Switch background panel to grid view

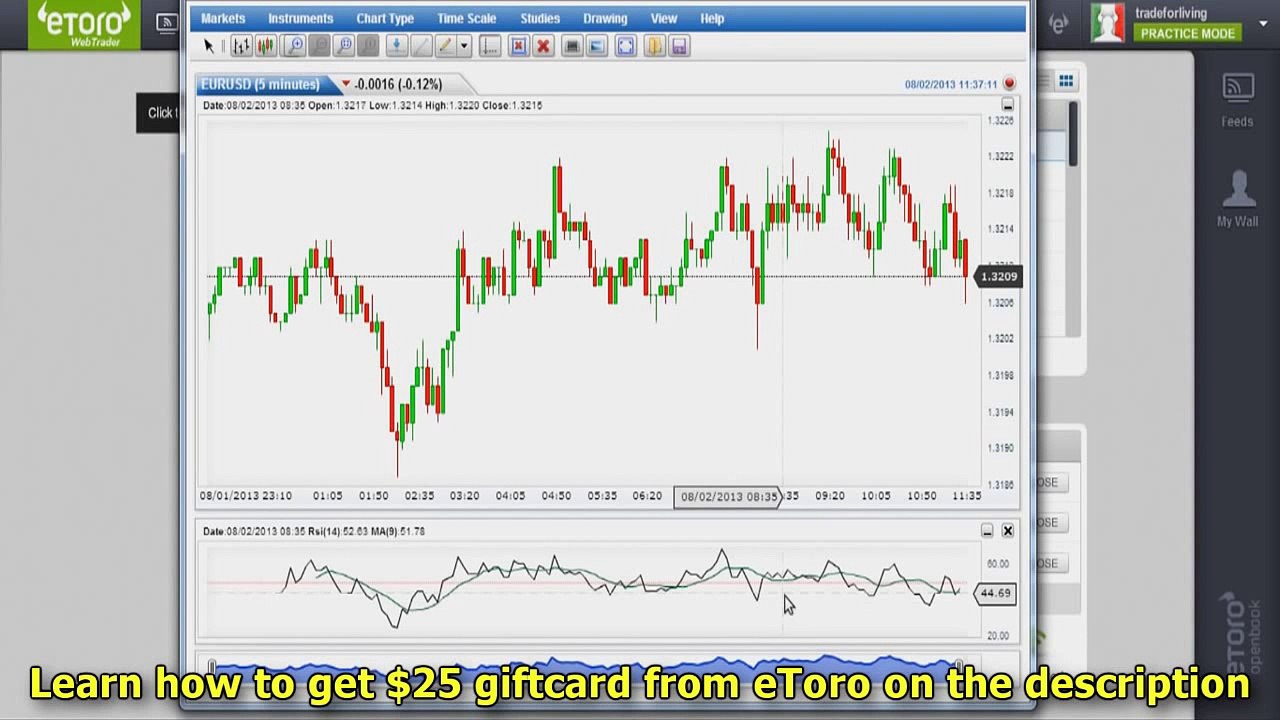click(1066, 82)
